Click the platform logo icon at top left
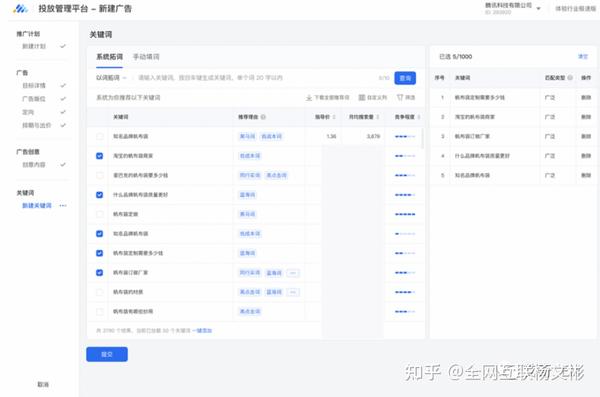The width and height of the screenshot is (600, 397). tap(20, 8)
